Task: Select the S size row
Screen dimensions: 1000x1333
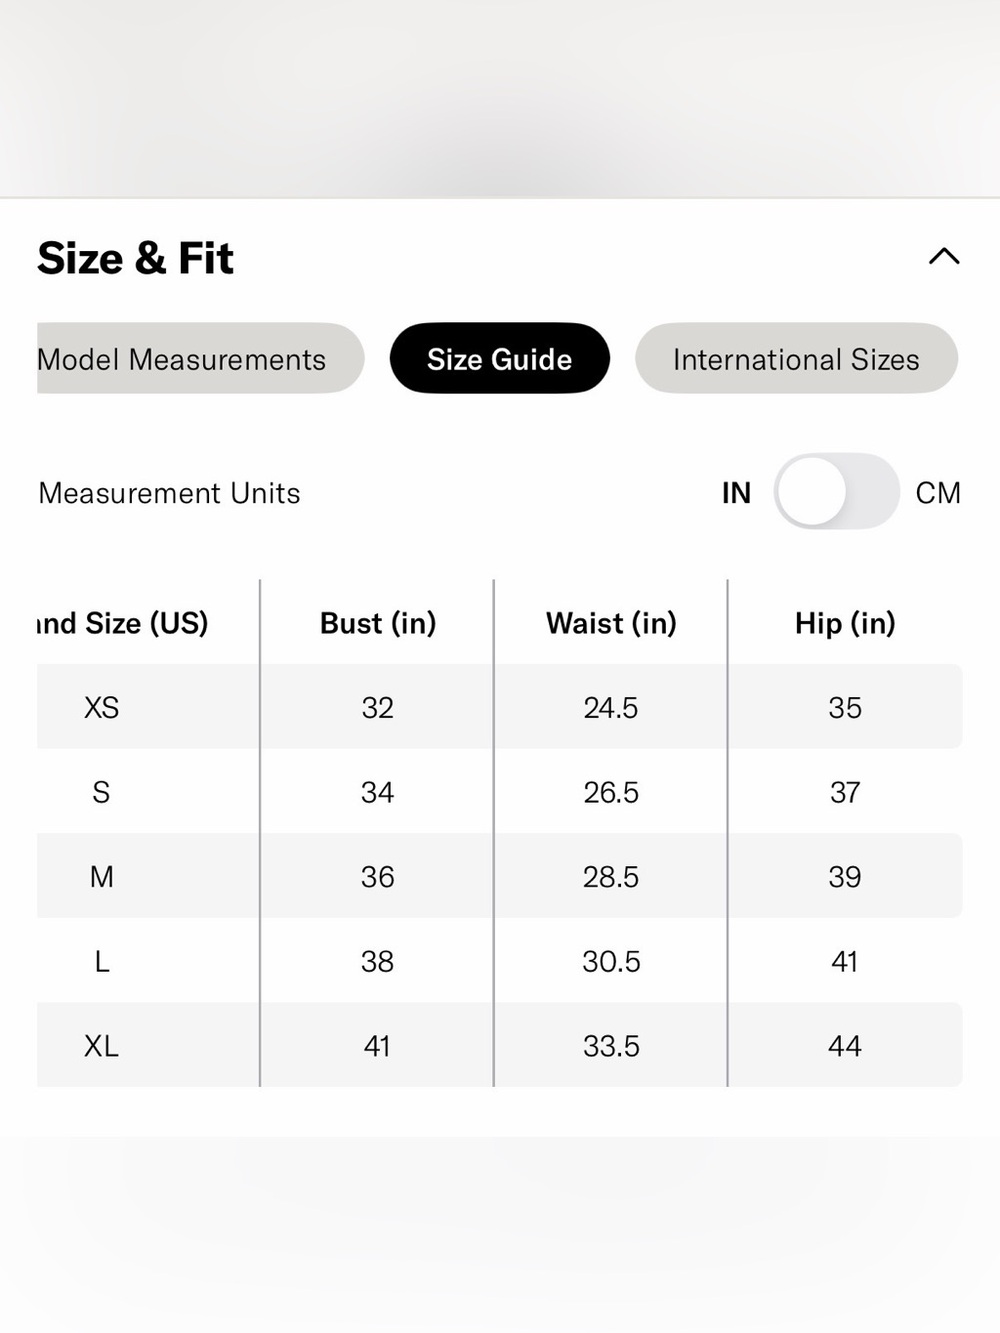Action: click(x=499, y=792)
